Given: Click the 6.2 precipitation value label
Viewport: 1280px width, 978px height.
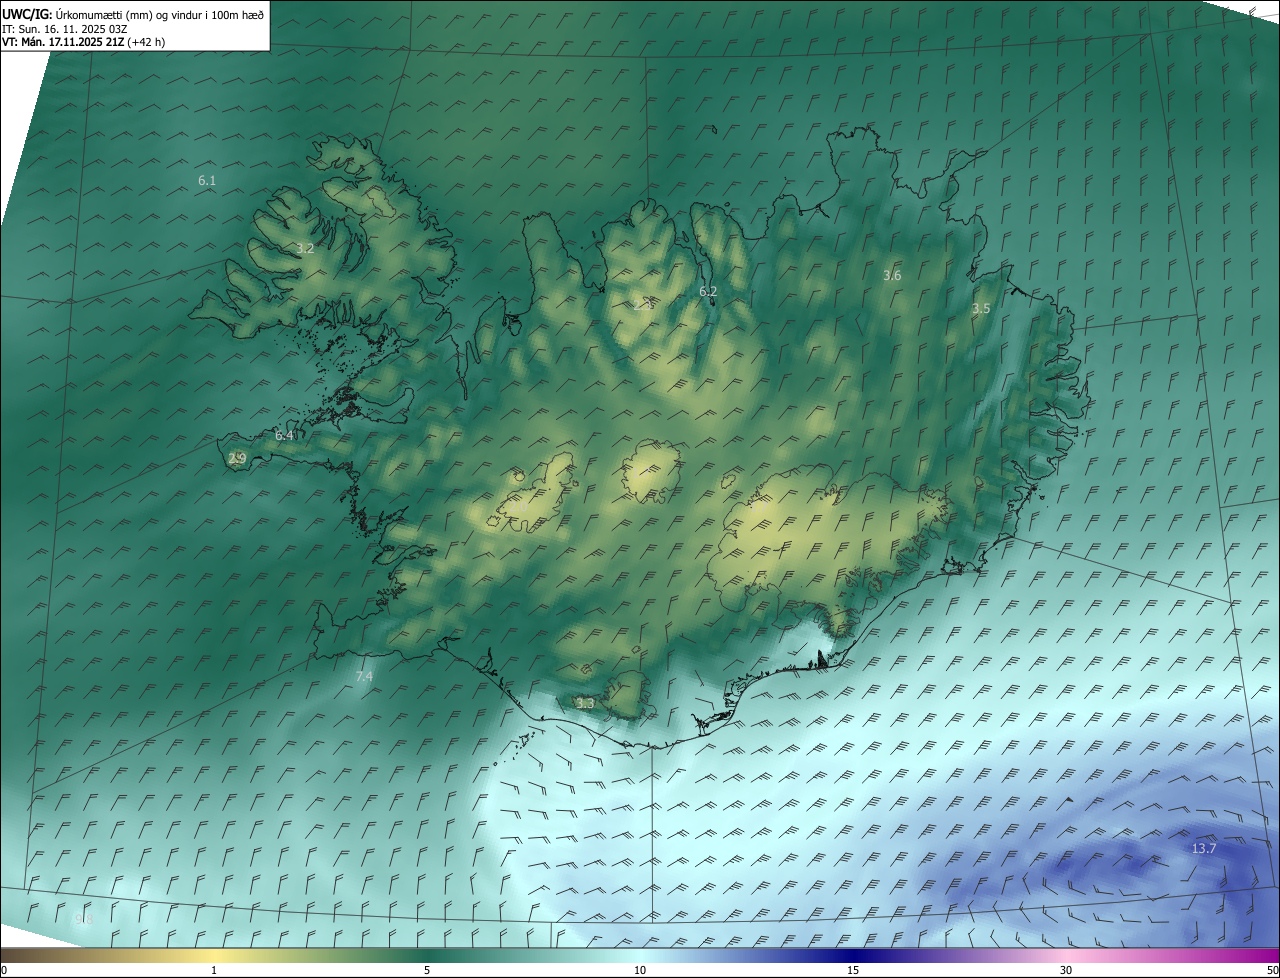Looking at the screenshot, I should 708,292.
